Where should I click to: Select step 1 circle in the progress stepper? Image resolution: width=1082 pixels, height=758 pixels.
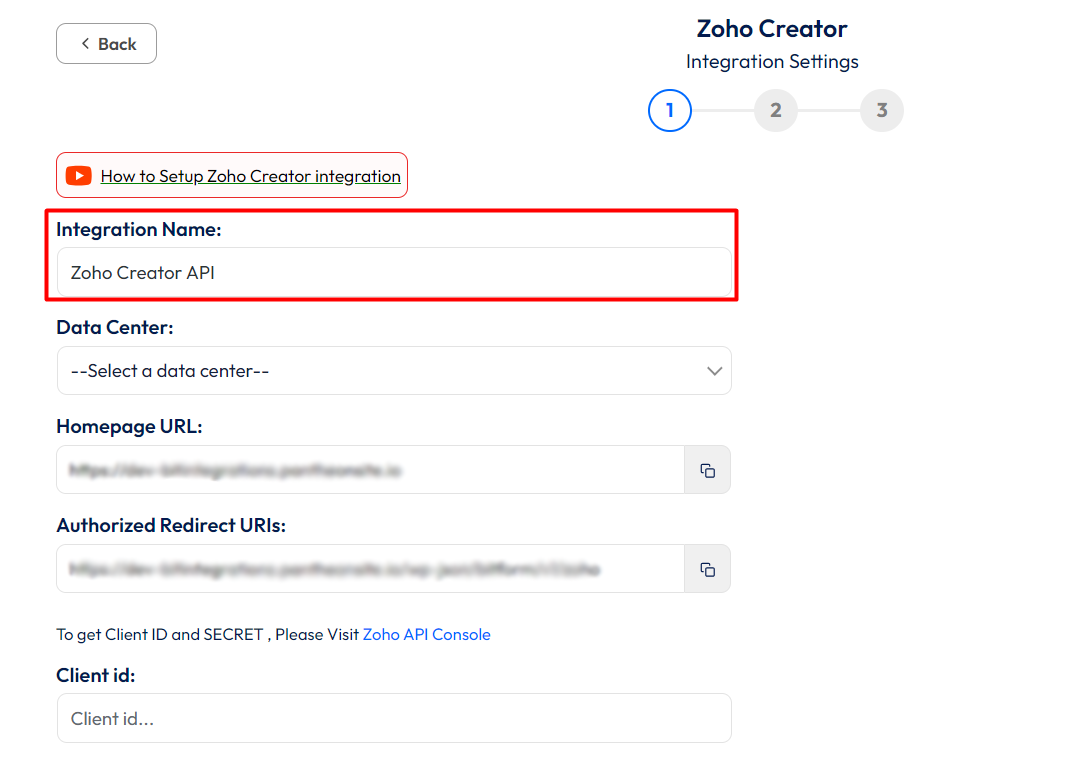pos(669,110)
